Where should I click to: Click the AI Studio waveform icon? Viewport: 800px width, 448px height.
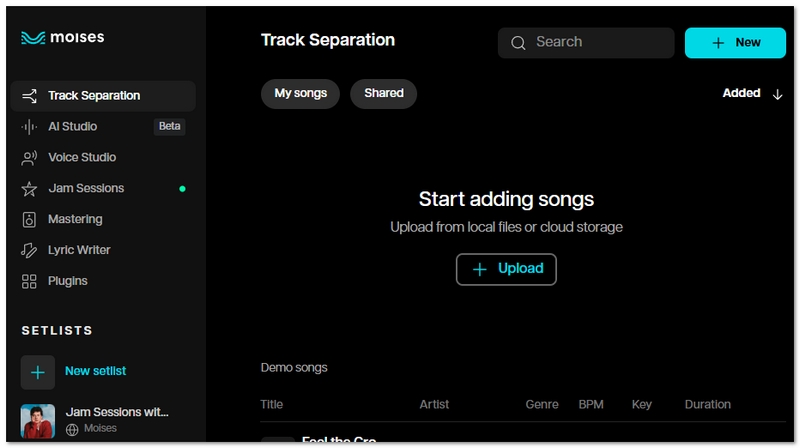click(29, 127)
